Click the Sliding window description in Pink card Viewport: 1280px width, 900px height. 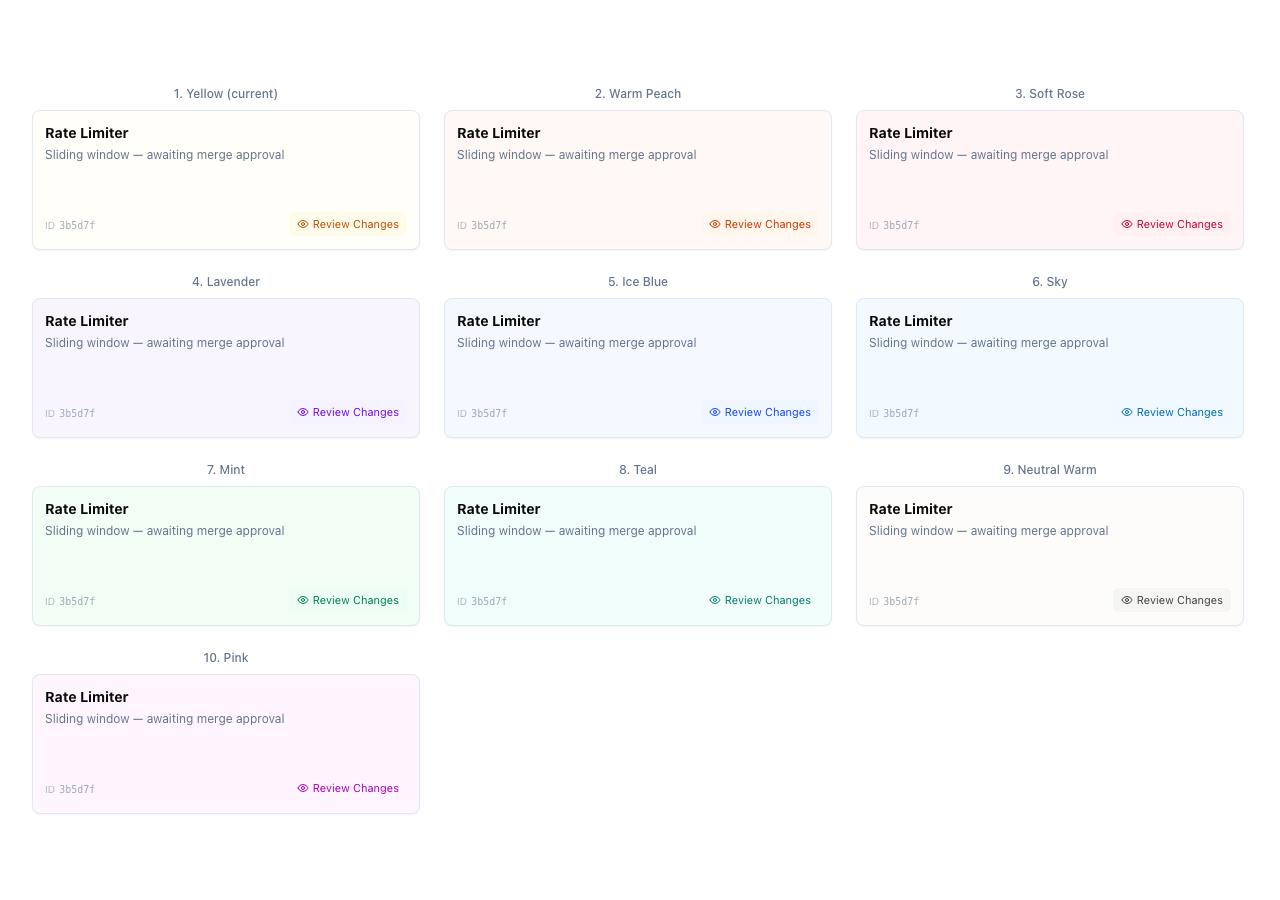click(x=165, y=719)
